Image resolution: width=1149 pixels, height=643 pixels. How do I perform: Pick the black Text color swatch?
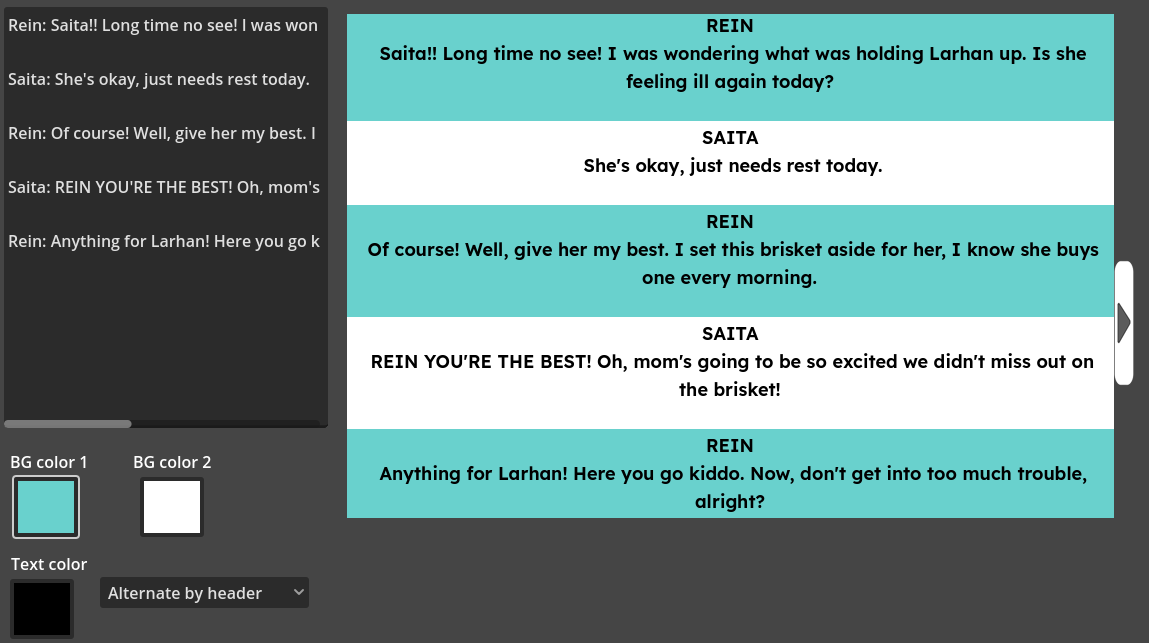click(x=42, y=608)
